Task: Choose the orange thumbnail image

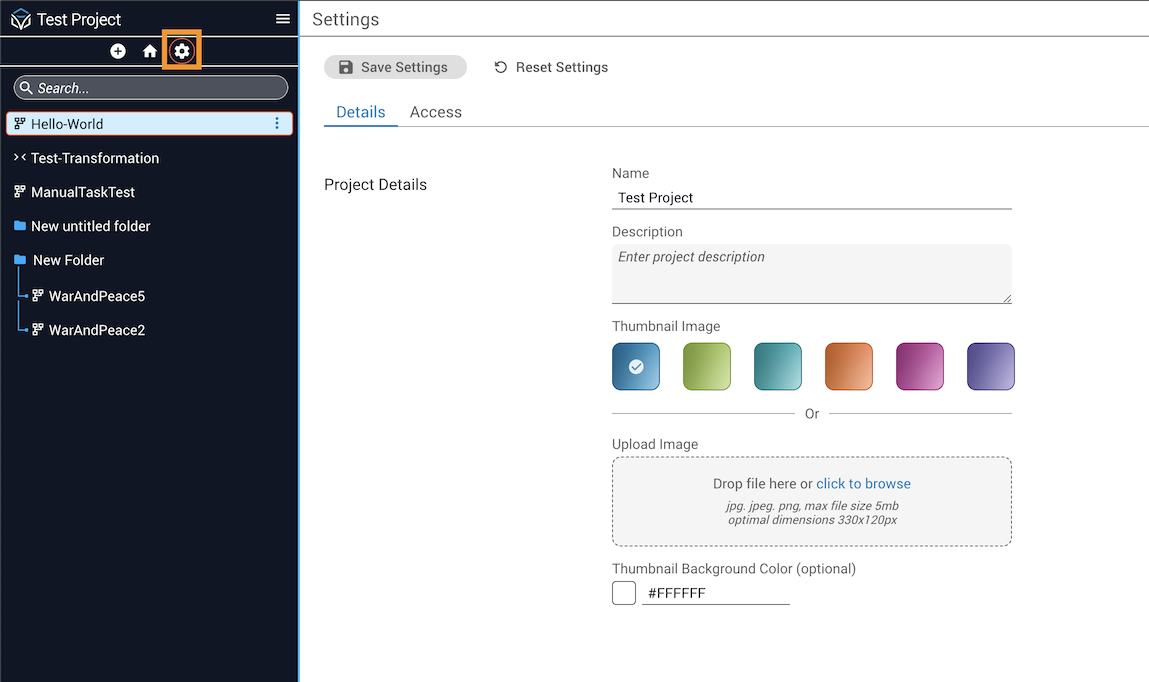Action: [x=849, y=366]
